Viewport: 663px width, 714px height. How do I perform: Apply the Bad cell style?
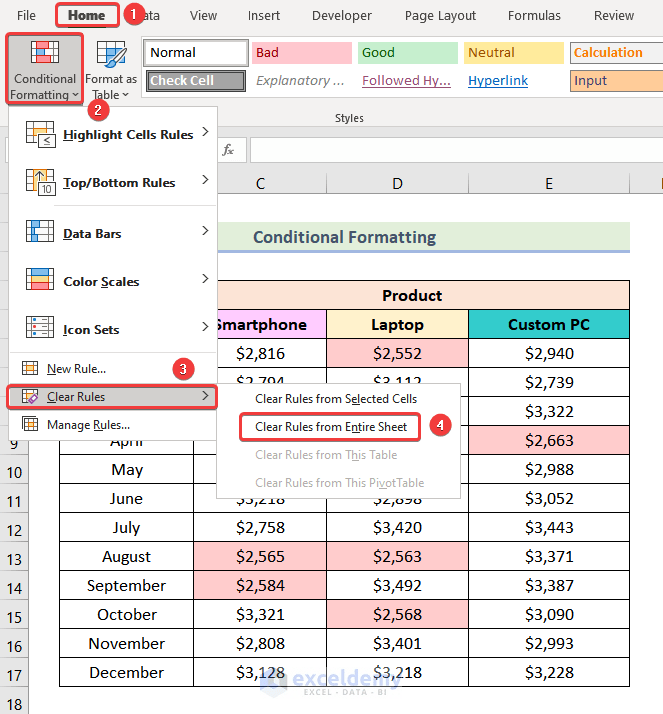(301, 52)
